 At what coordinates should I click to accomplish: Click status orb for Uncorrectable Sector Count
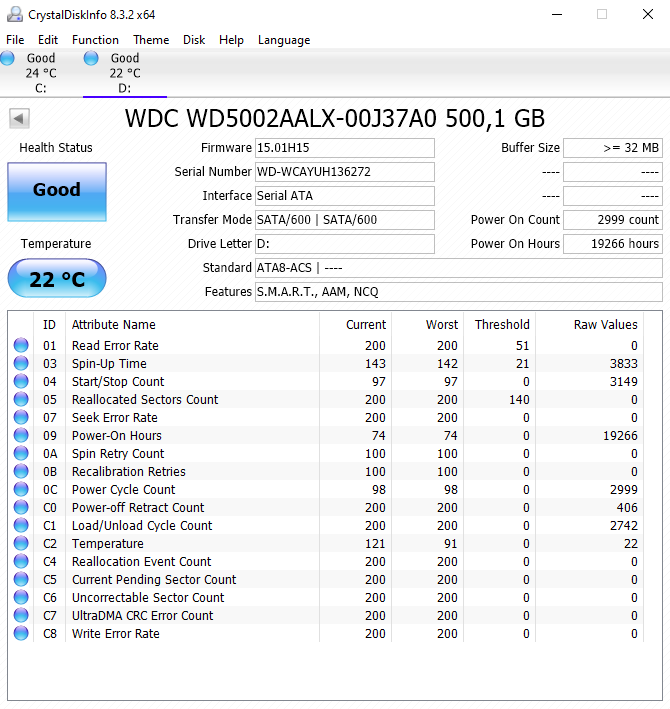pyautogui.click(x=21, y=597)
